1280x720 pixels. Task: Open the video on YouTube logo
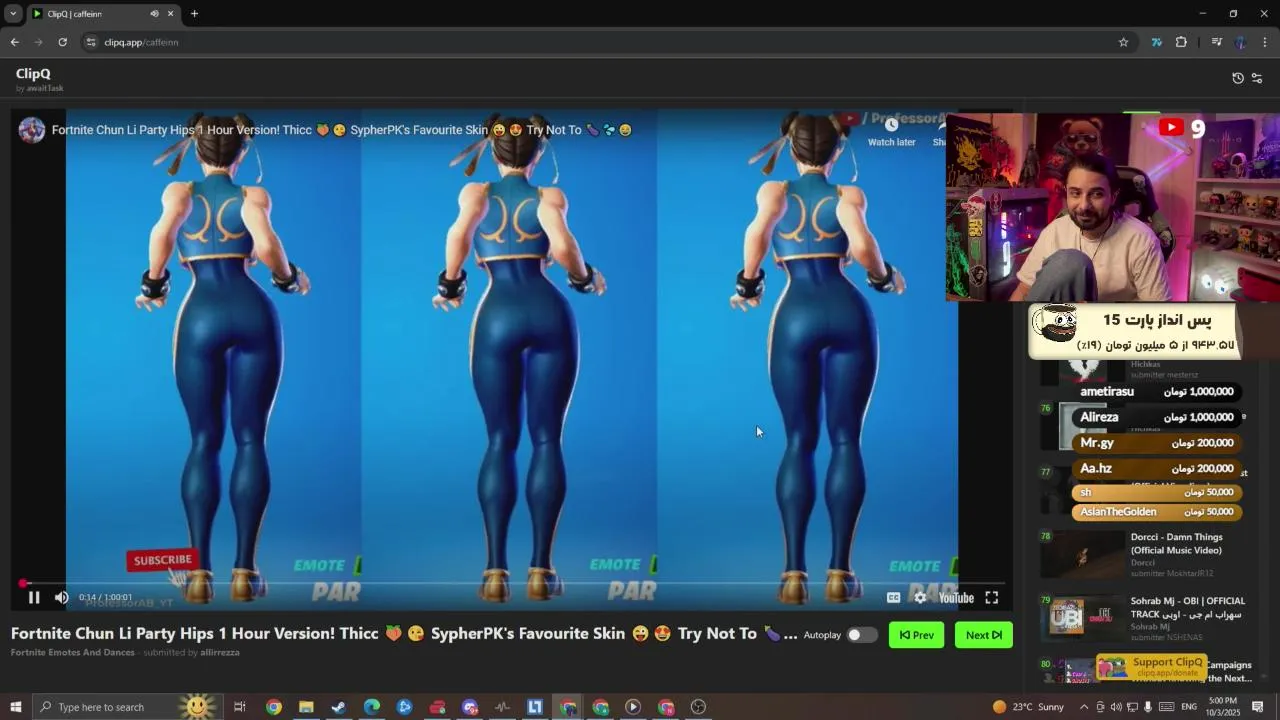click(x=956, y=598)
